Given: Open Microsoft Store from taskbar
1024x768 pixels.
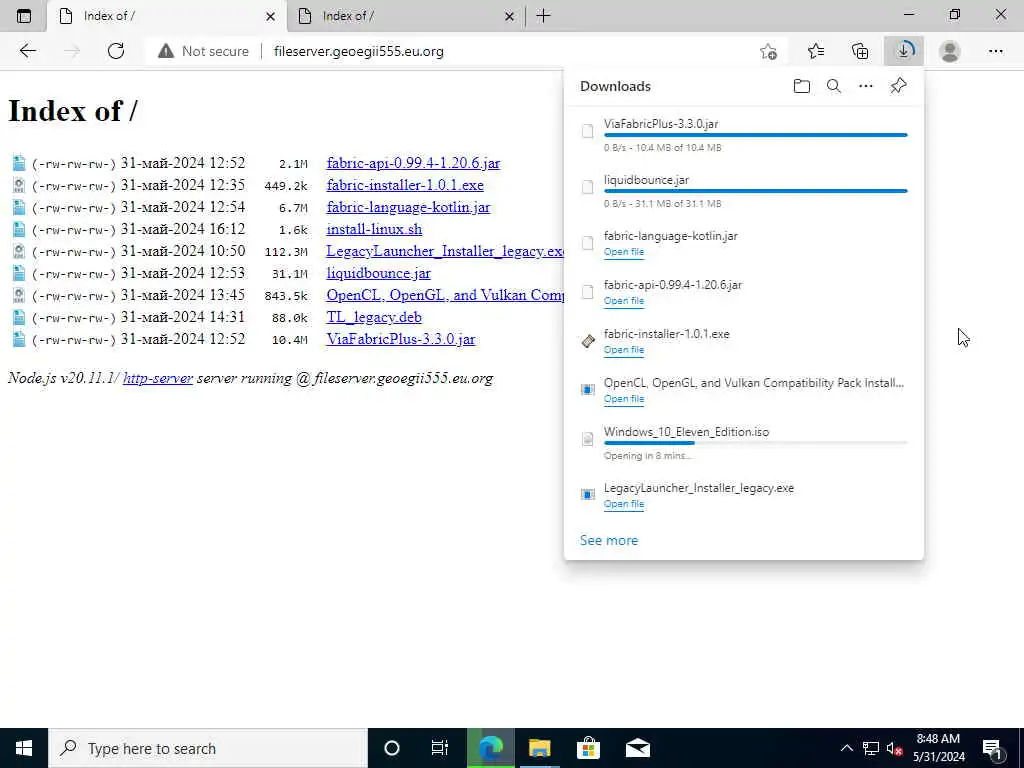Looking at the screenshot, I should (x=588, y=748).
